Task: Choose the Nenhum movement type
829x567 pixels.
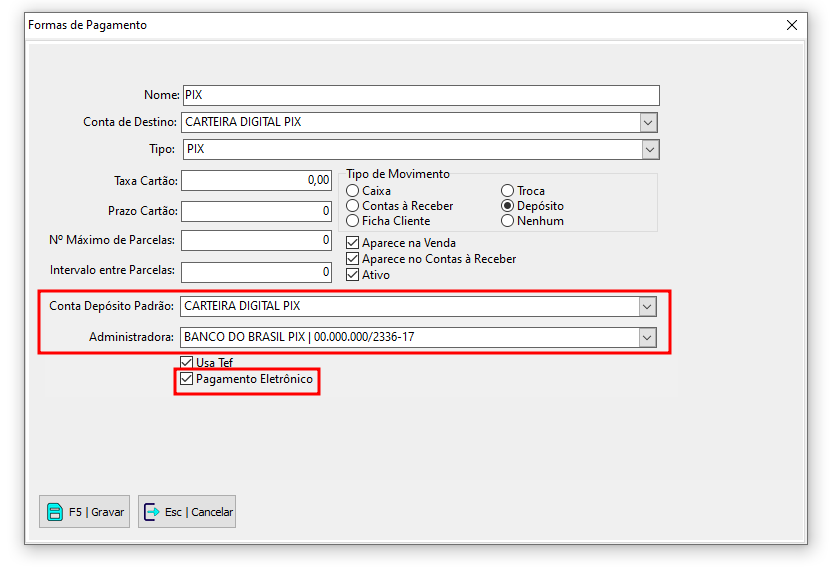Action: tap(508, 221)
